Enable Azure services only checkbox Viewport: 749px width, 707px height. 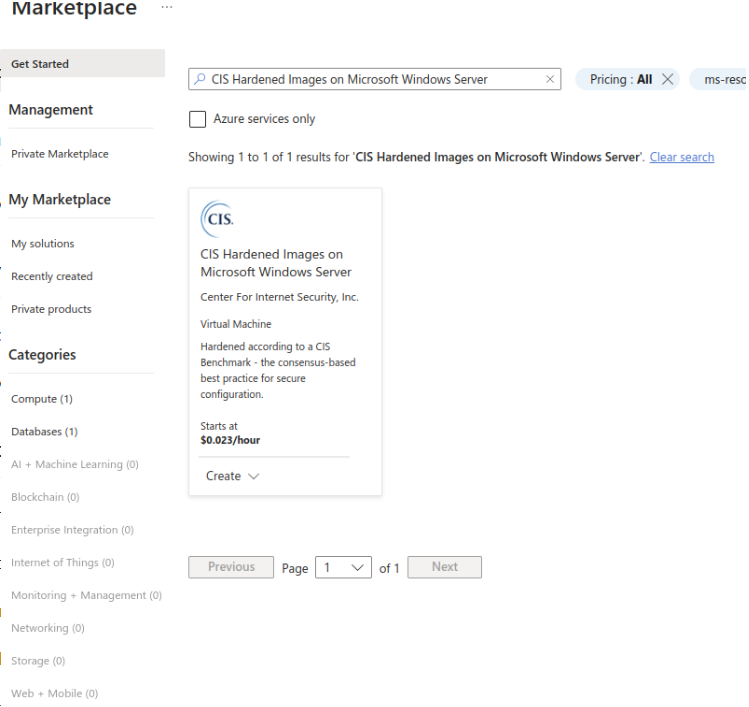click(x=198, y=120)
